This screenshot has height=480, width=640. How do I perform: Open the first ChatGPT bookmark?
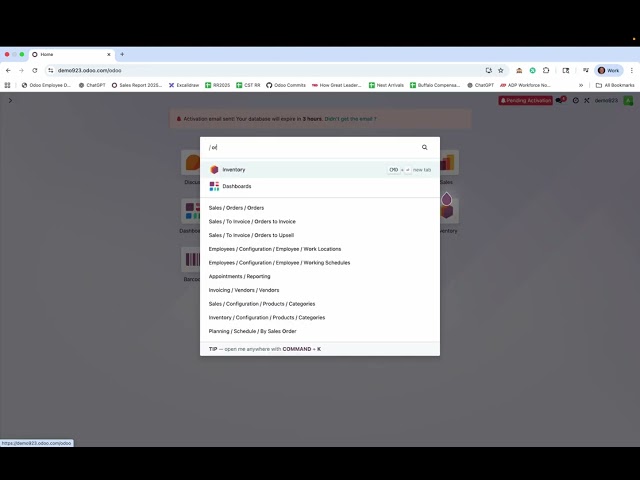(x=92, y=85)
